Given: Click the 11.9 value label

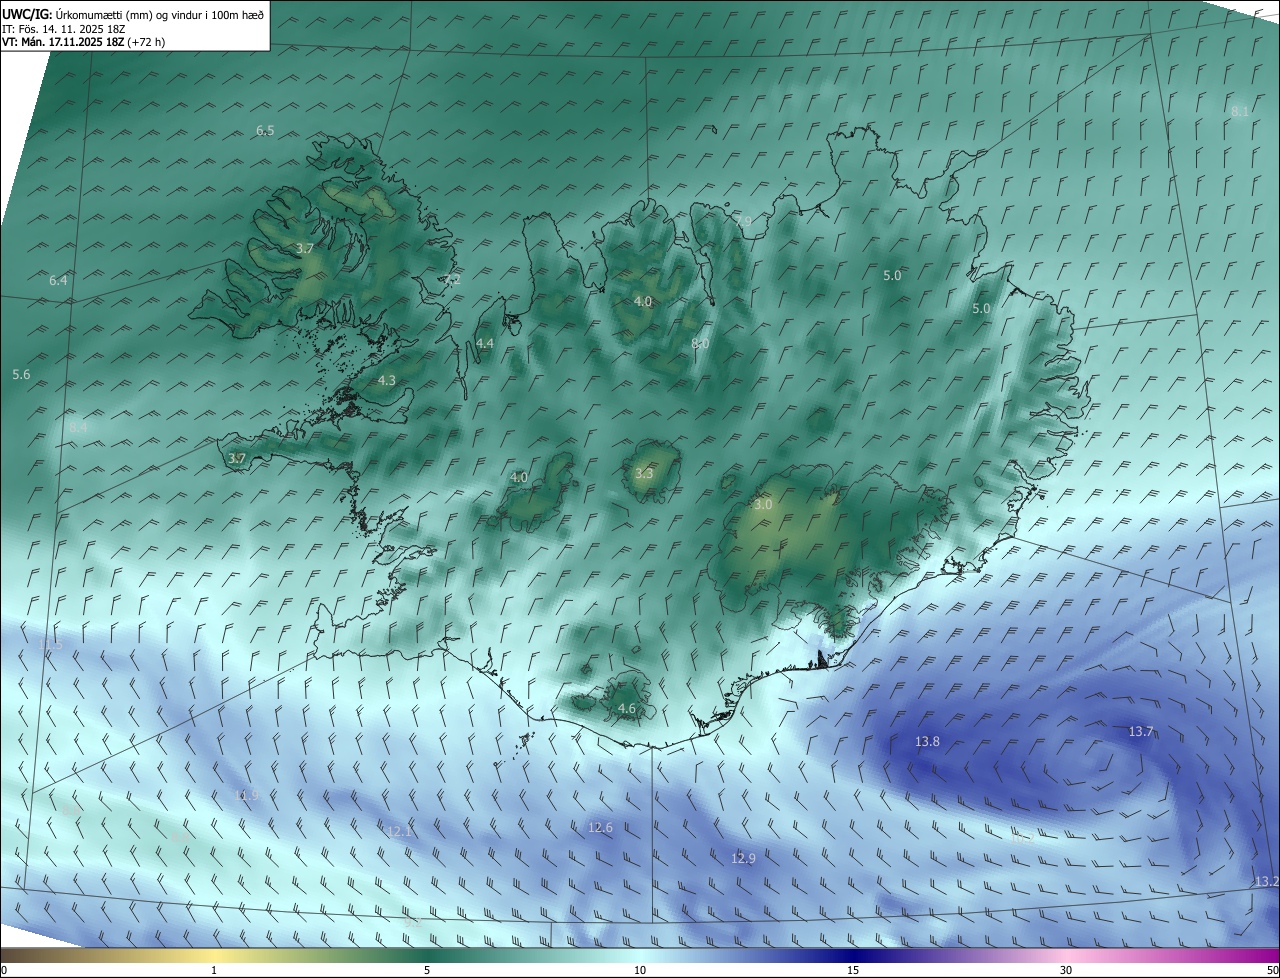Looking at the screenshot, I should point(246,796).
